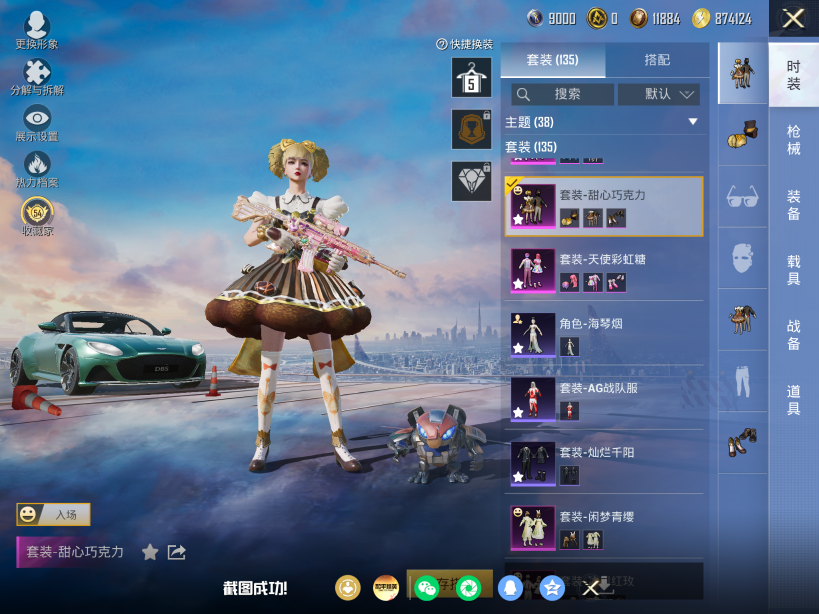Image resolution: width=819 pixels, height=614 pixels.
Task: Click the hat piece under 套装-甜心巧克力
Action: point(569,218)
